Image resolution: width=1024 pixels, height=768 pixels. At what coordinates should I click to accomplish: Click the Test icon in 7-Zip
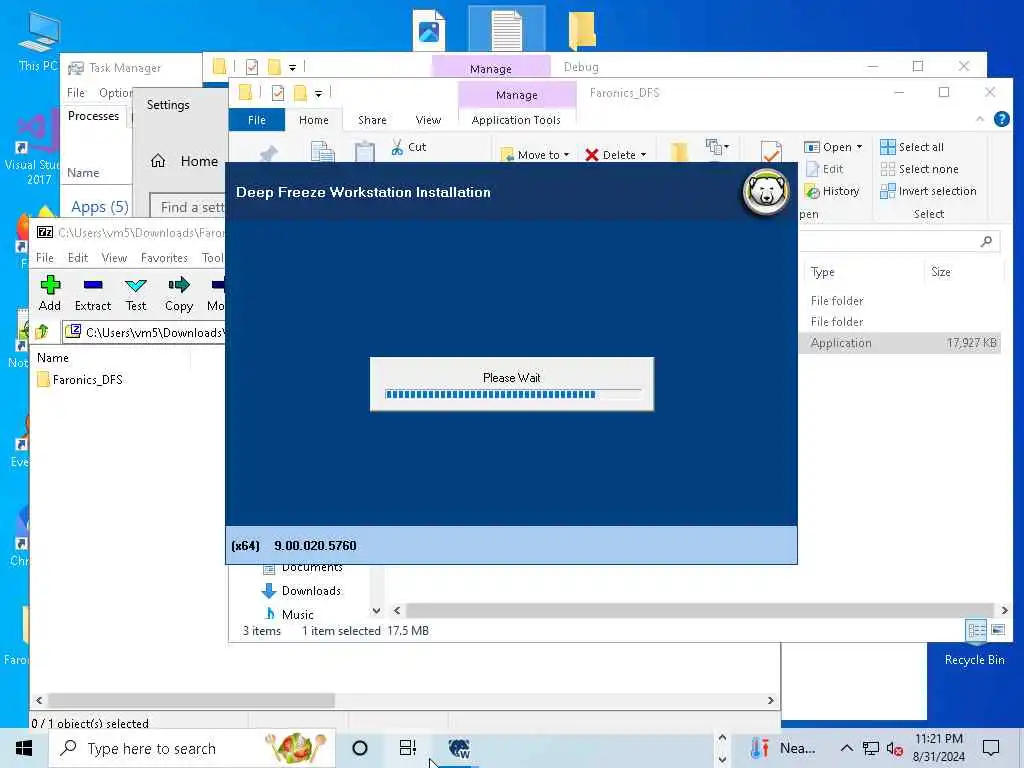136,293
